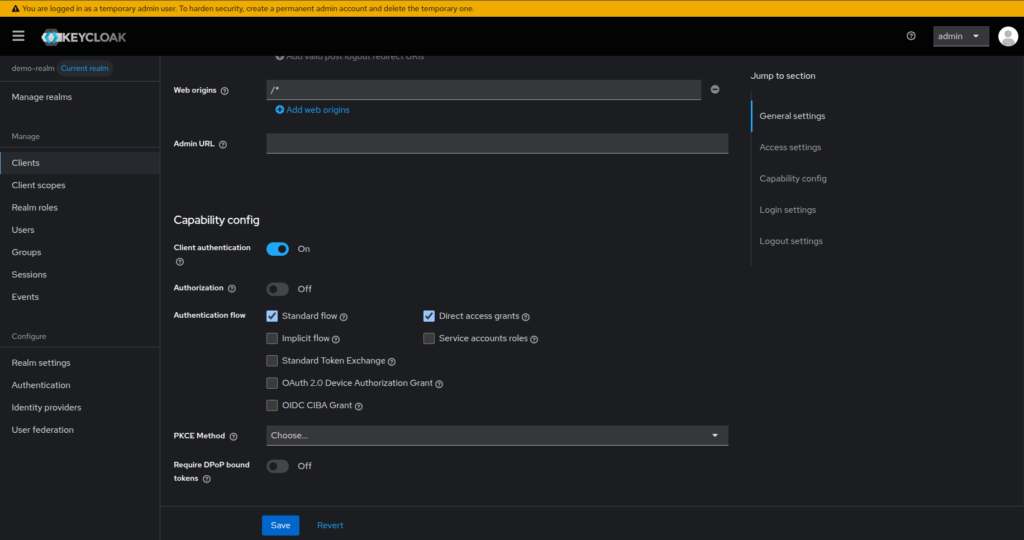Click the Revert button
This screenshot has height=540, width=1024.
(330, 525)
